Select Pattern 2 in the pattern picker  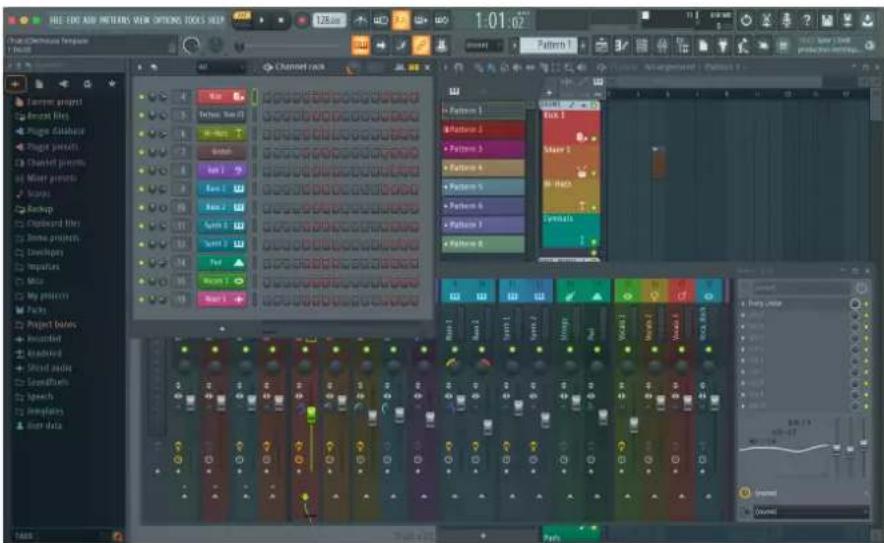[484, 130]
